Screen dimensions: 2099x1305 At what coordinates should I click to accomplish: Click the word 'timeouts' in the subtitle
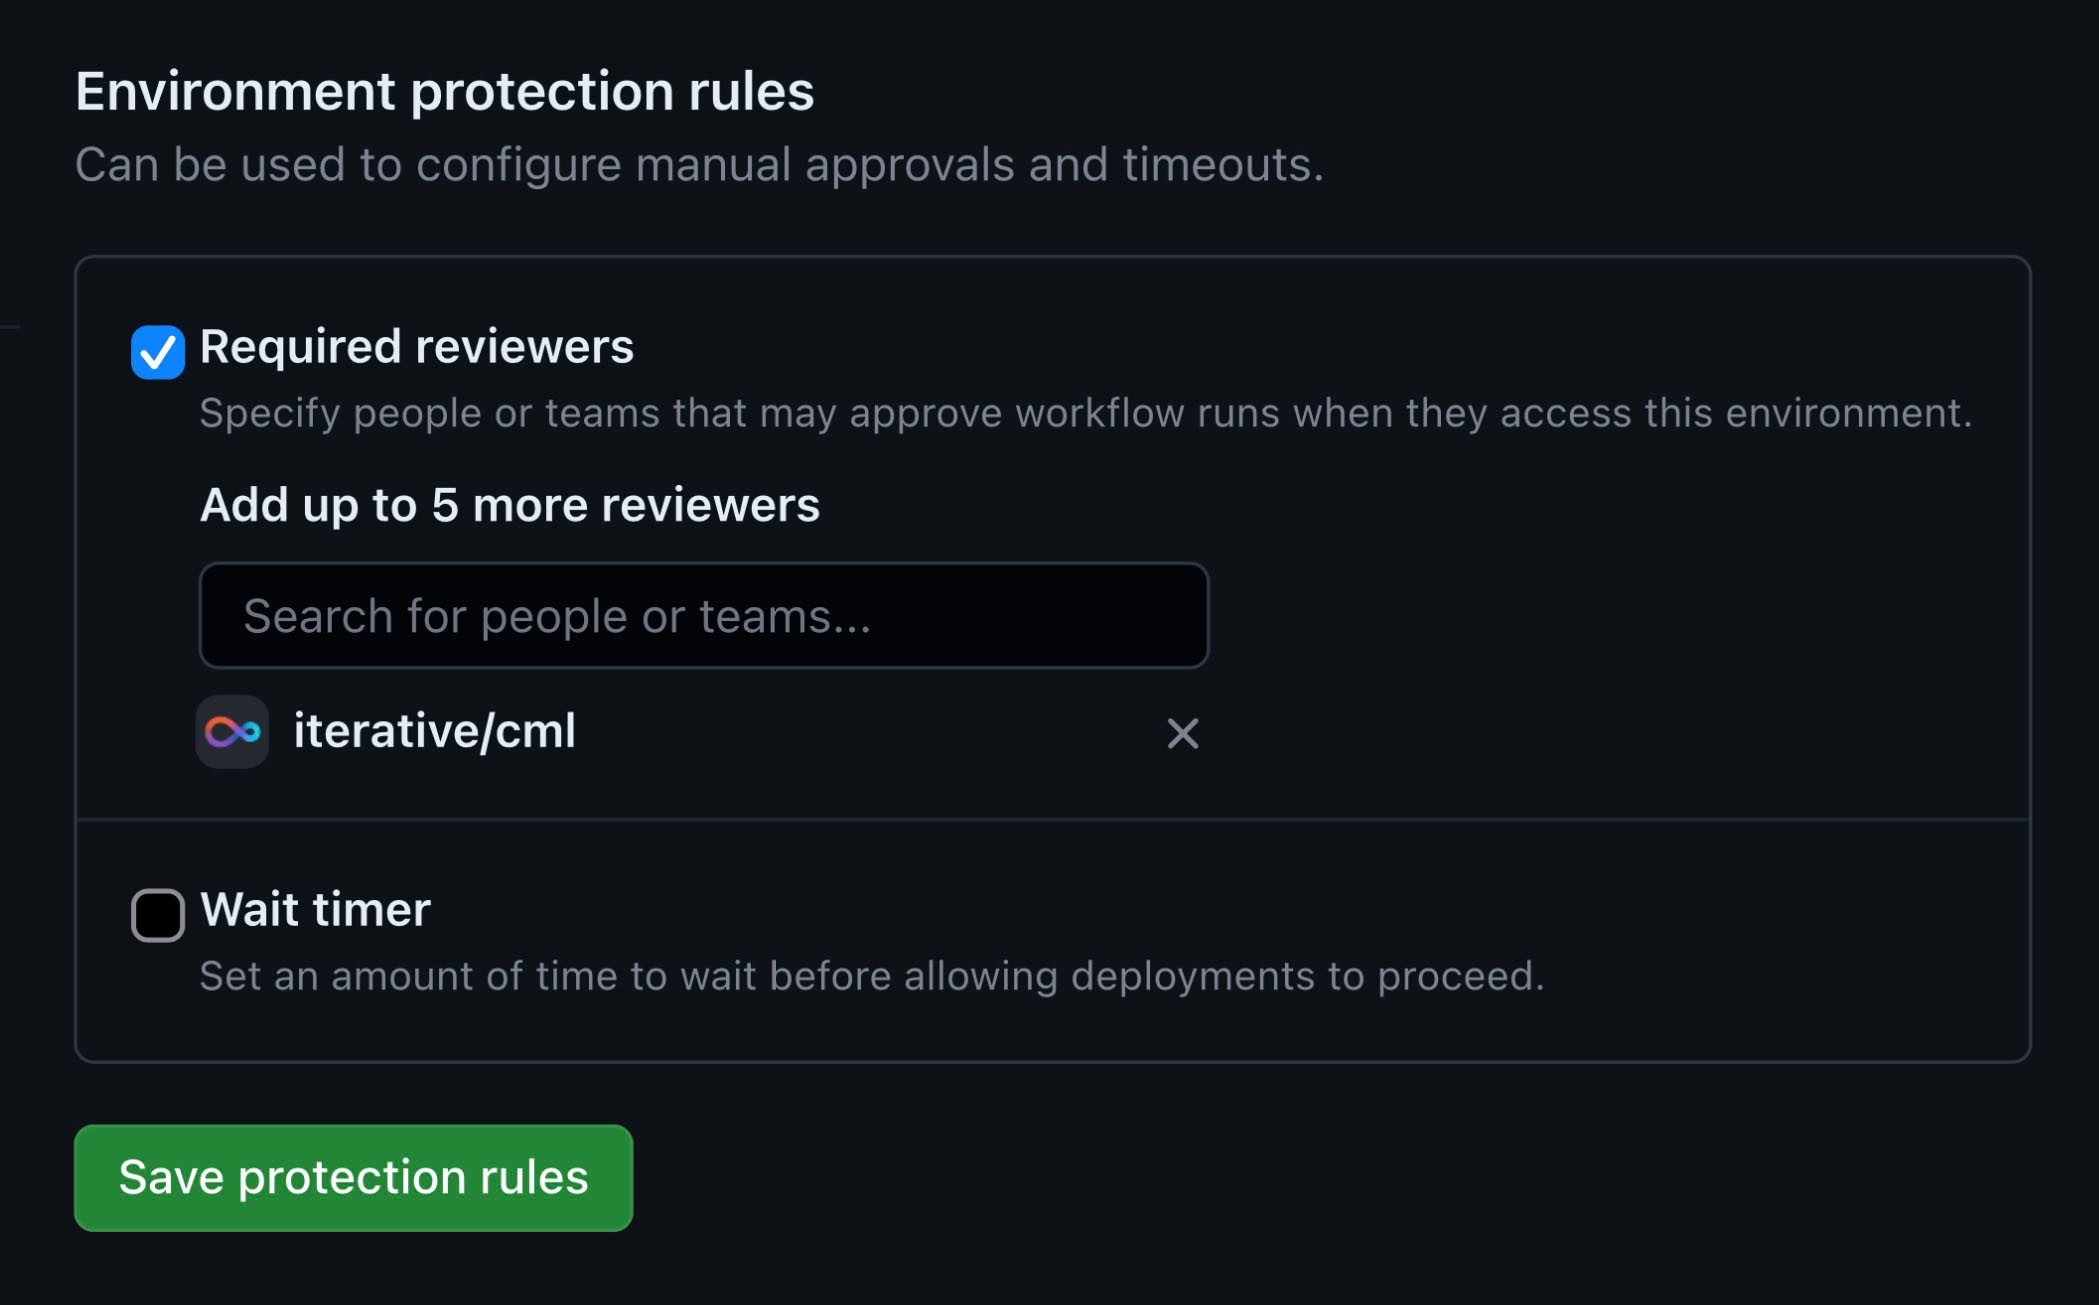[1221, 165]
